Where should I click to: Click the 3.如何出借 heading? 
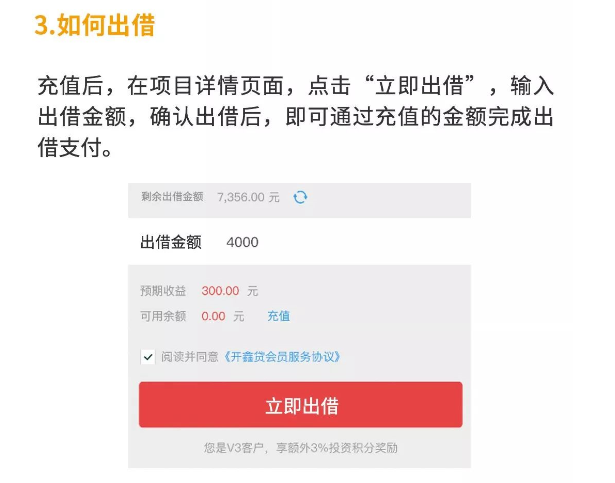point(95,25)
